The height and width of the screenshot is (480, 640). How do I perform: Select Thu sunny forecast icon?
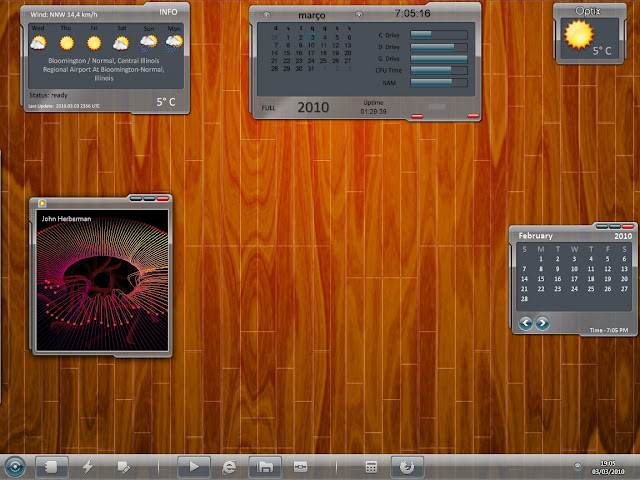[x=67, y=43]
